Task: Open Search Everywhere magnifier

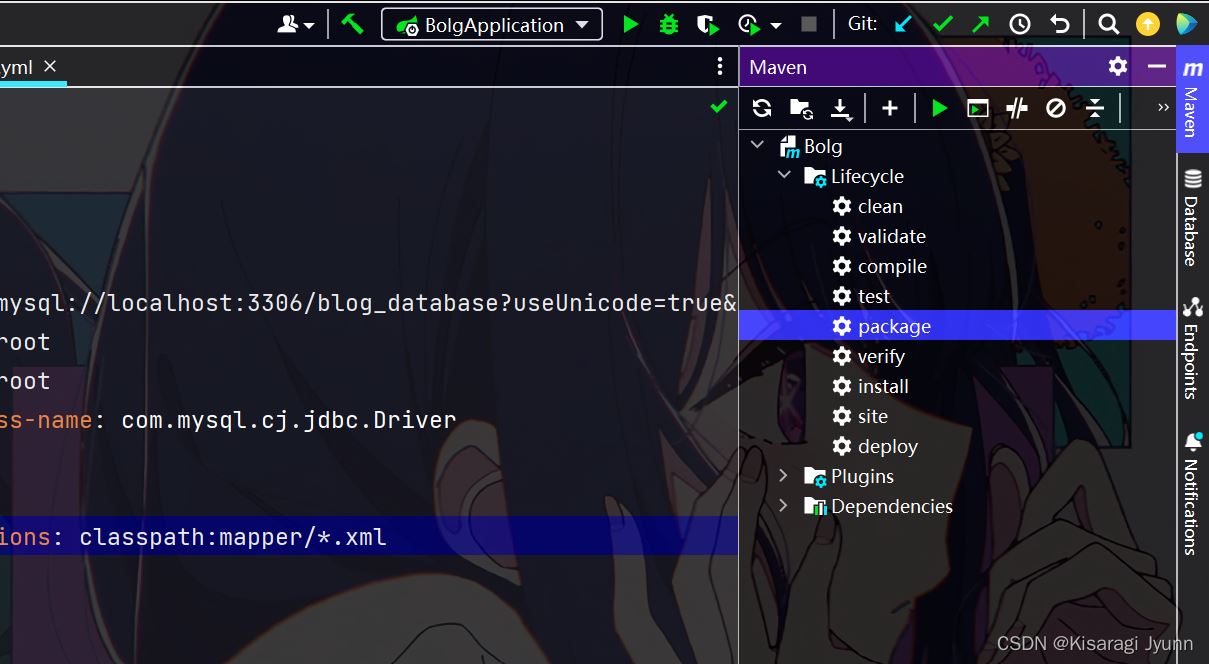Action: coord(1108,24)
